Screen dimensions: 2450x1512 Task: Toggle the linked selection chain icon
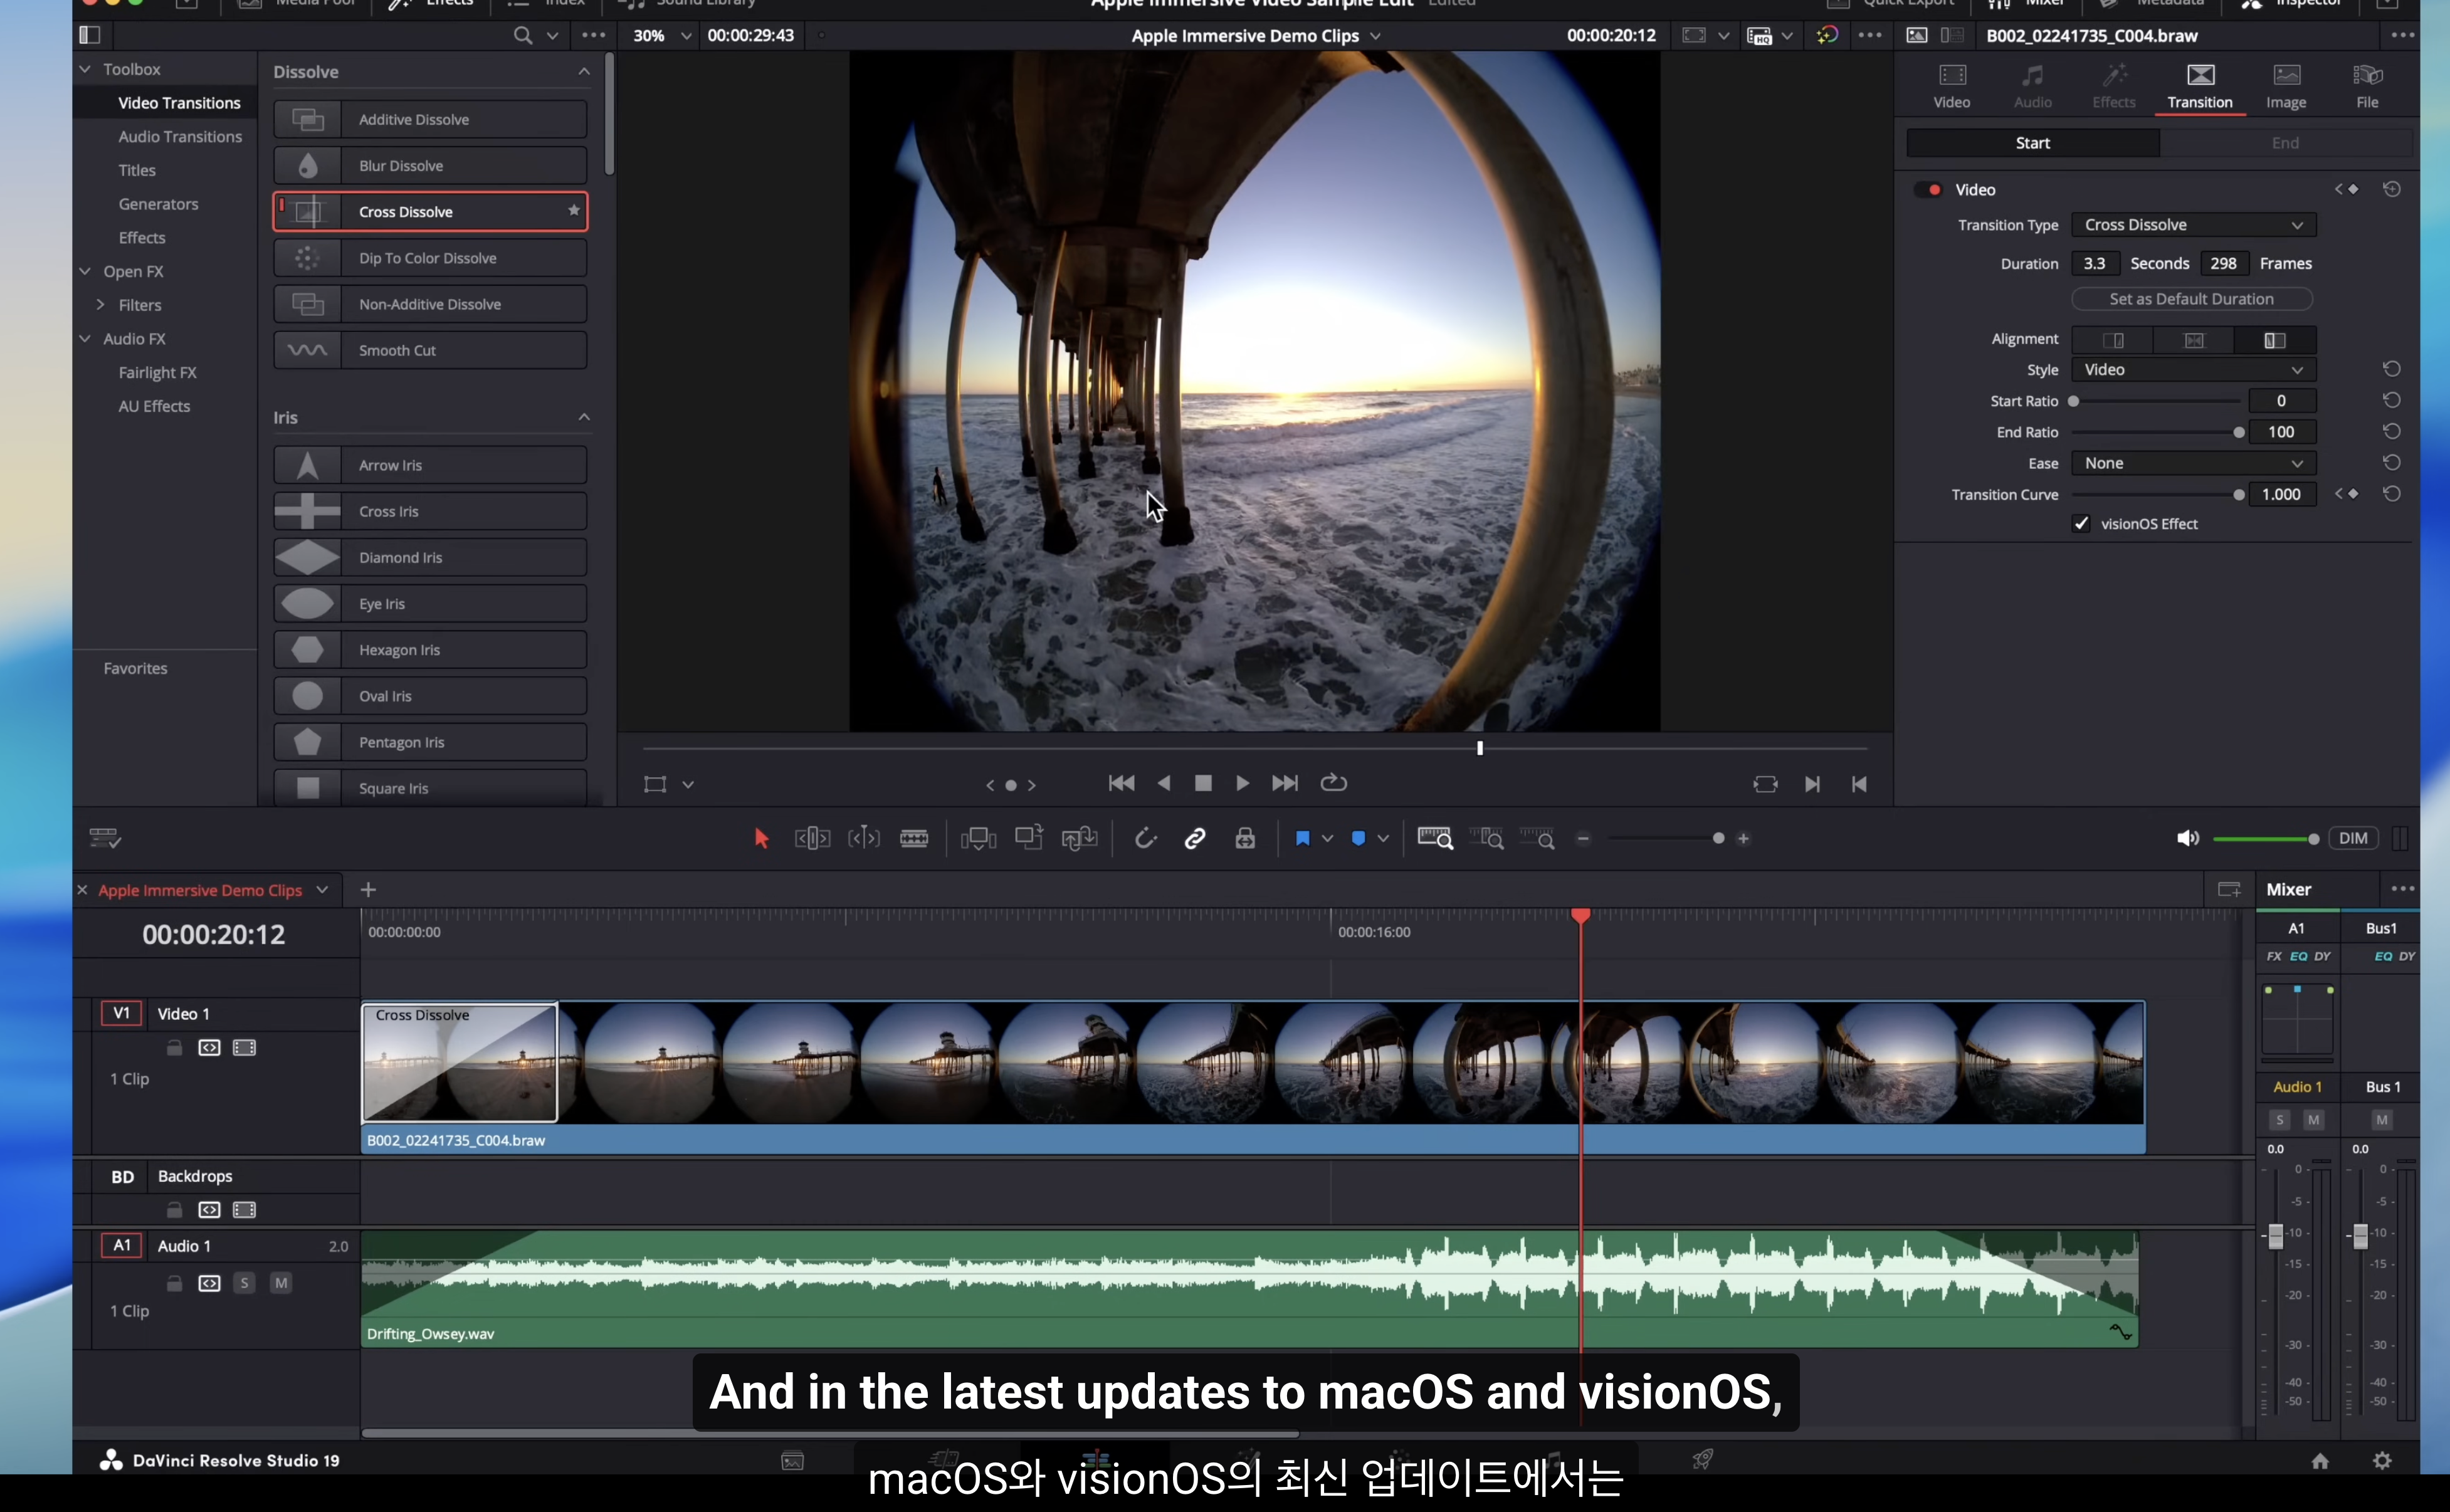pyautogui.click(x=1195, y=838)
